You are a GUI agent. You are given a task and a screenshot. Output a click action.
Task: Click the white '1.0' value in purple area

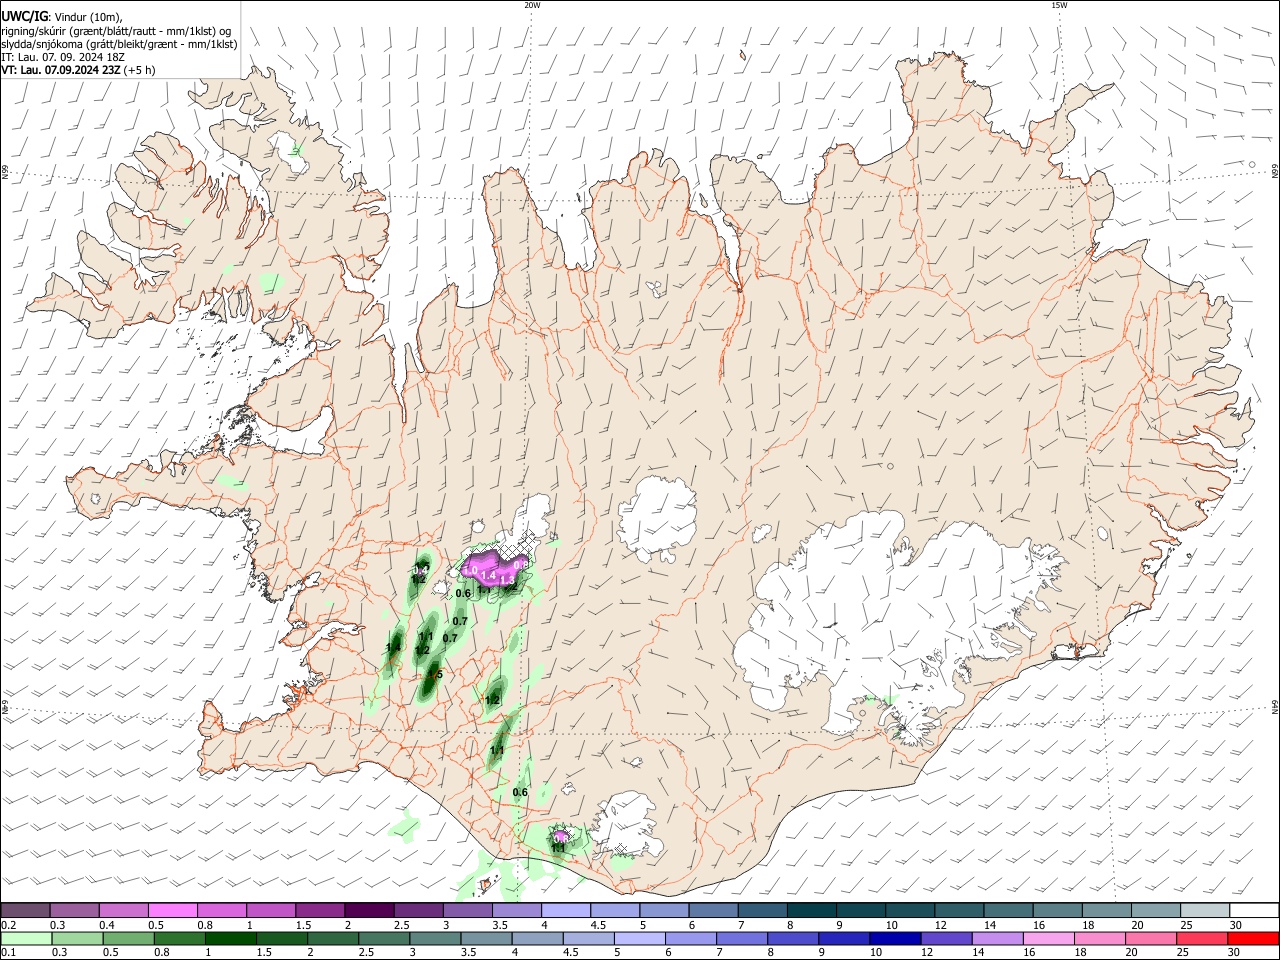tap(470, 571)
